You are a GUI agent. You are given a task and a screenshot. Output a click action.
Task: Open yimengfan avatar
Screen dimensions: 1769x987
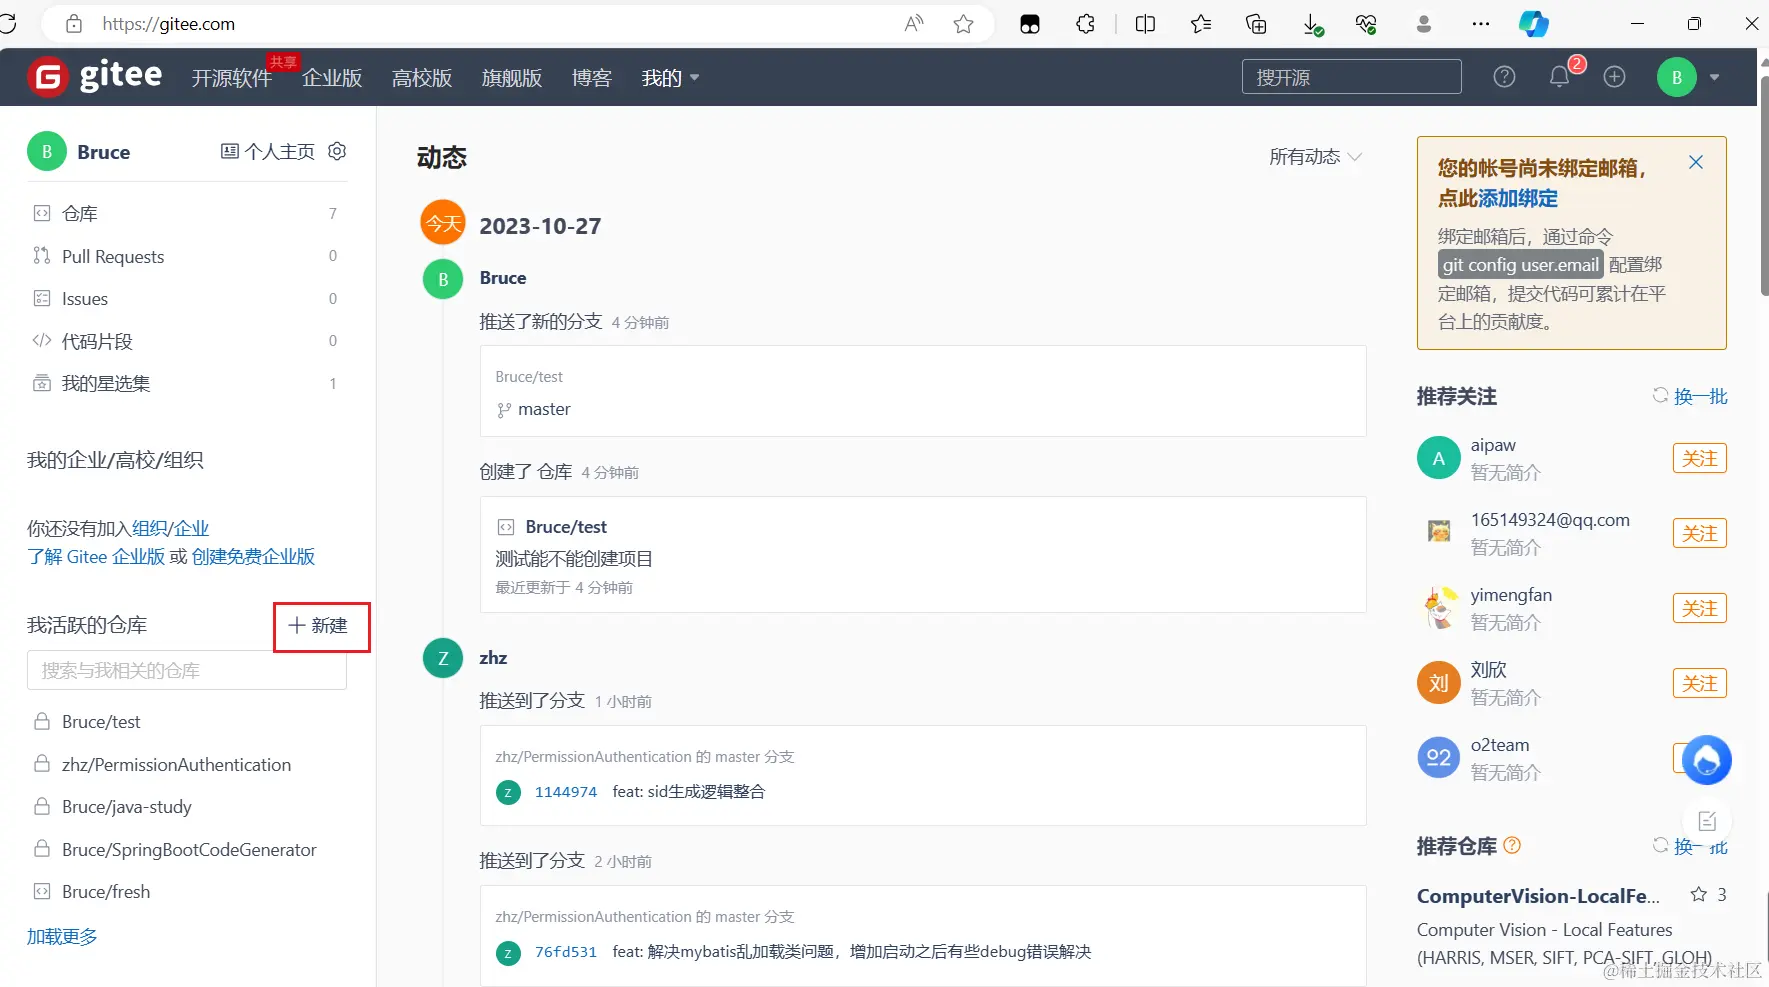[x=1439, y=608]
